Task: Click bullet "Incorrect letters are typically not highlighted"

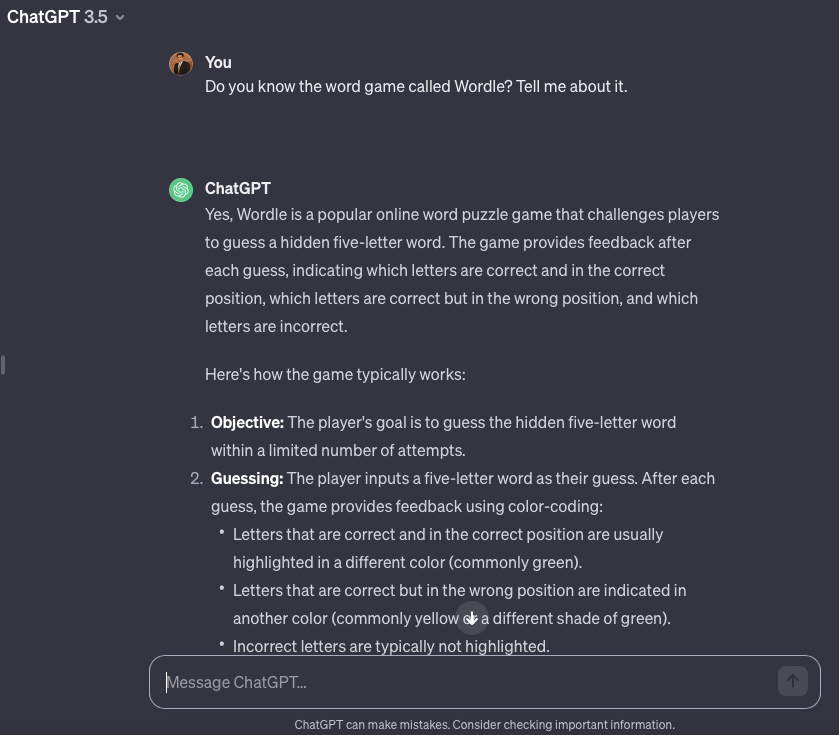Action: [x=391, y=646]
